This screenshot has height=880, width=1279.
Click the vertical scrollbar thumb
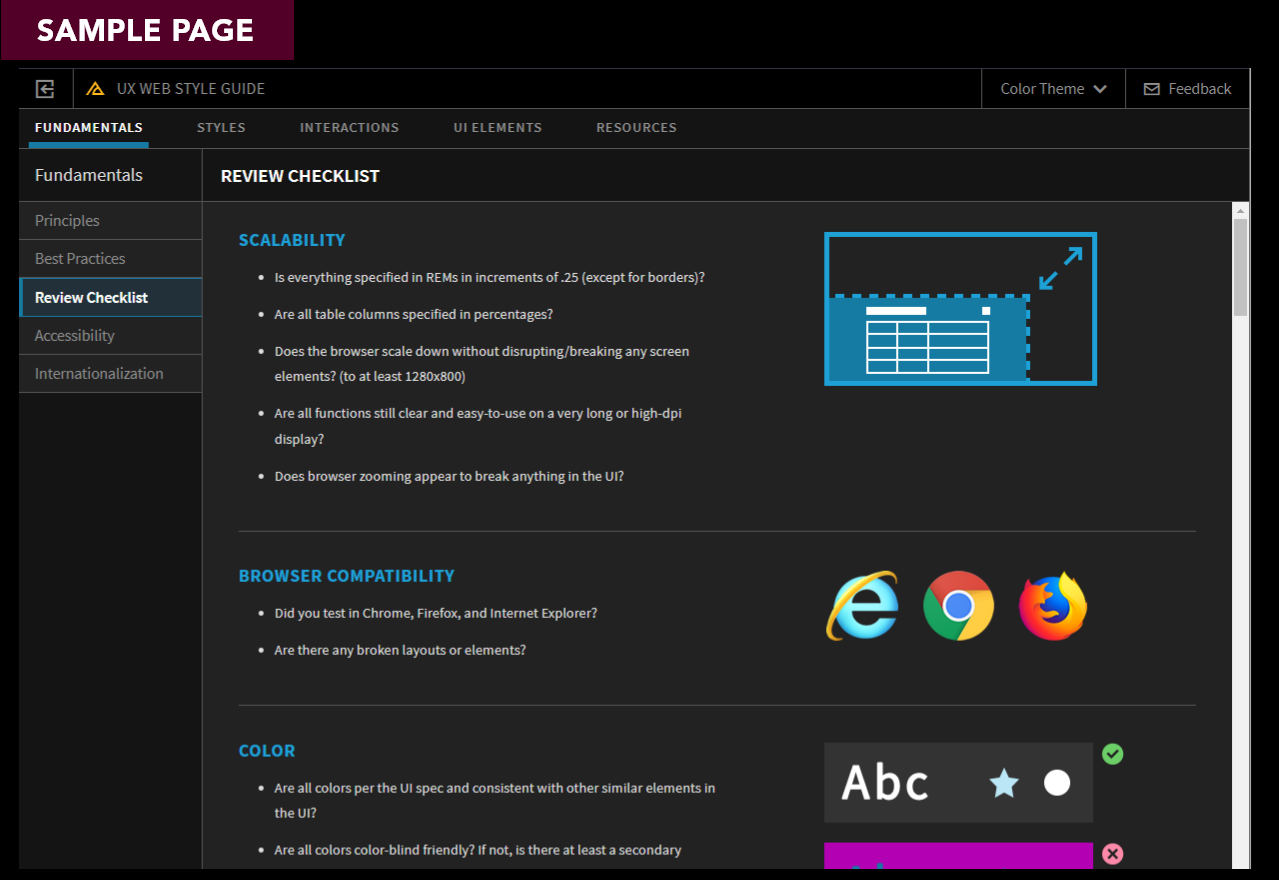pyautogui.click(x=1241, y=268)
